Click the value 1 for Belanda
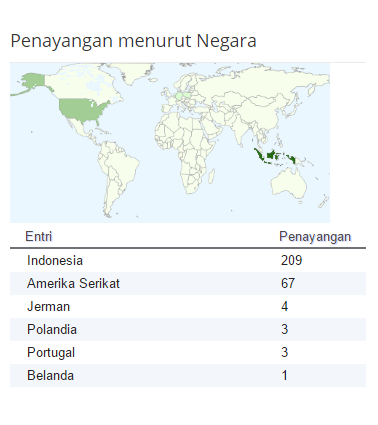The width and height of the screenshot is (378, 425). (284, 375)
